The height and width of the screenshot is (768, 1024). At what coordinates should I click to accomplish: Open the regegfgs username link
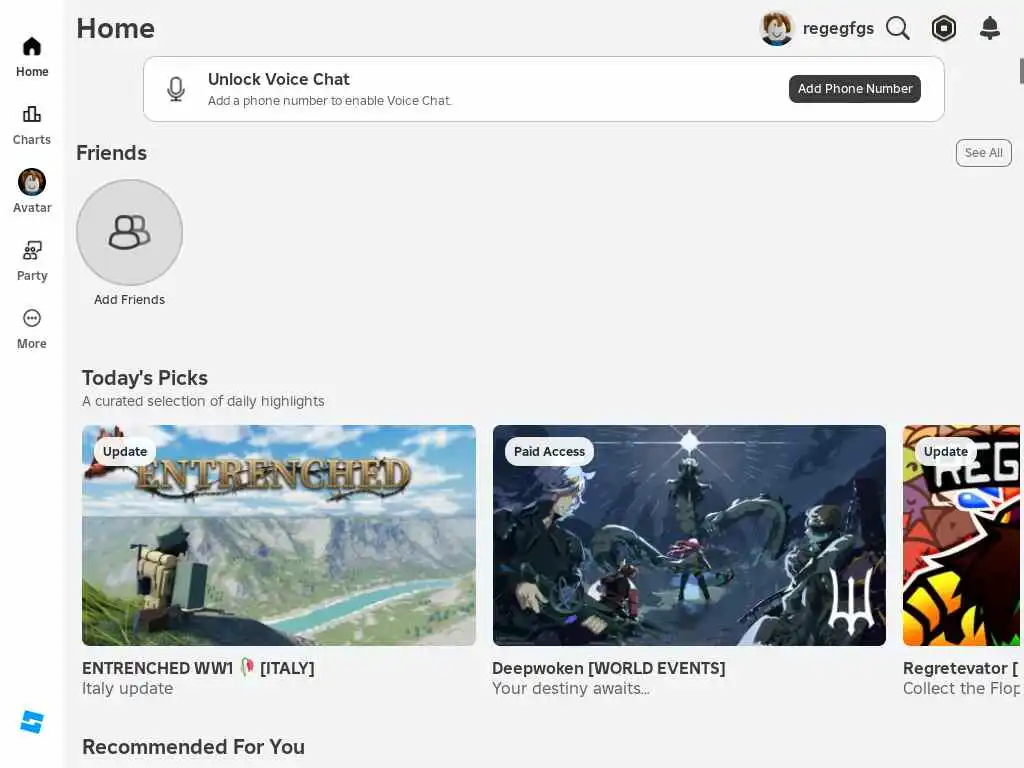coord(839,29)
